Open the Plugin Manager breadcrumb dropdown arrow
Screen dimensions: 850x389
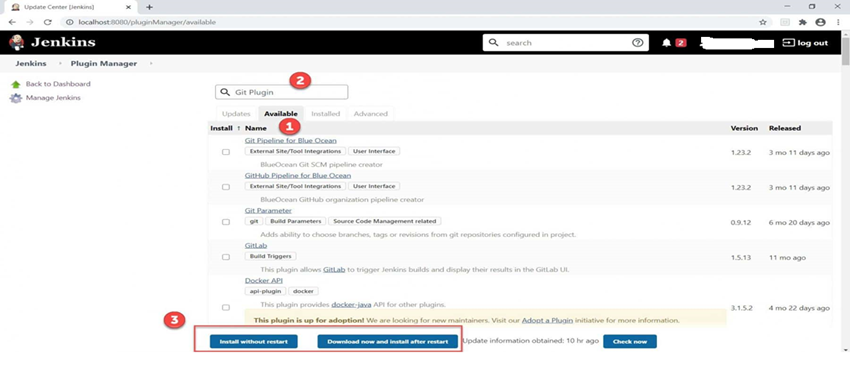pyautogui.click(x=151, y=63)
